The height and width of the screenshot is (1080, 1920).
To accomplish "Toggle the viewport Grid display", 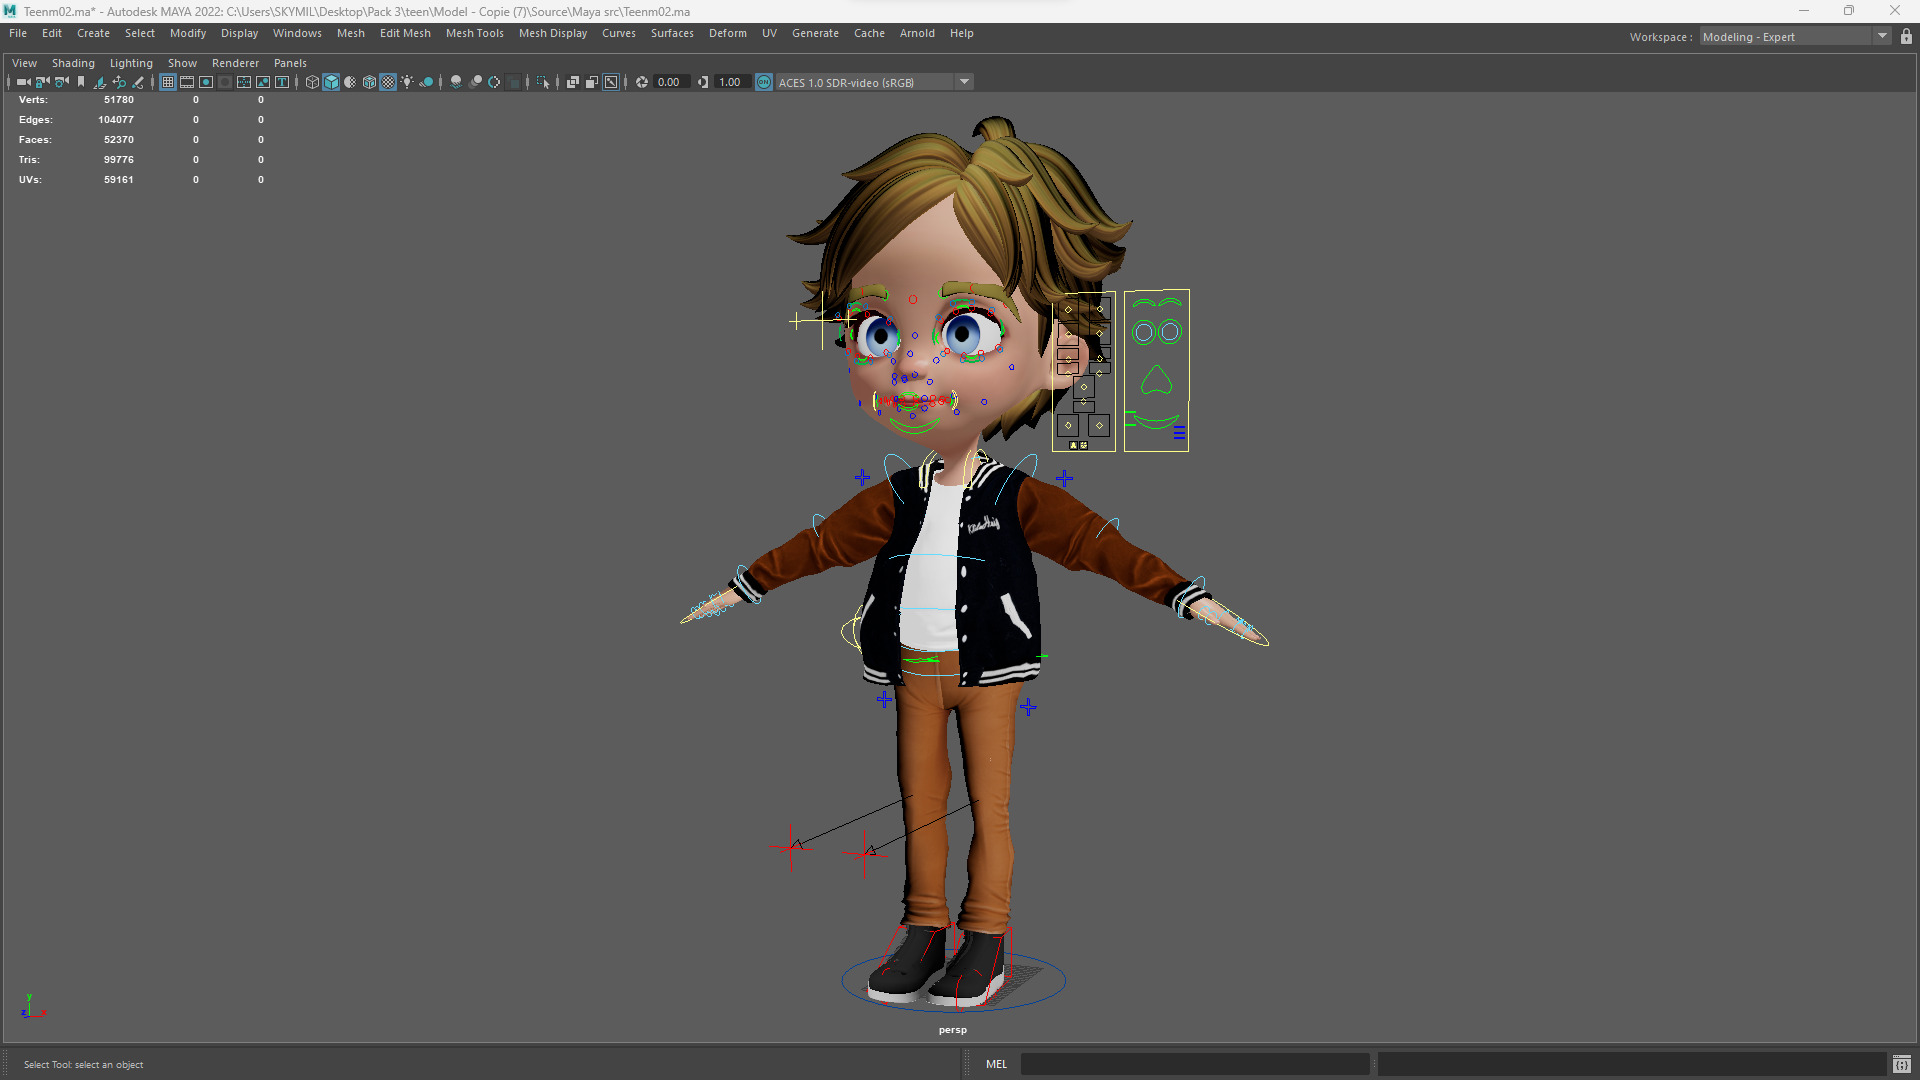I will point(168,82).
